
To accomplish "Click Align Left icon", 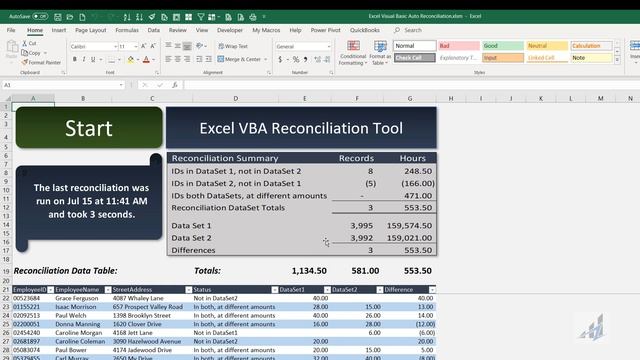I will (x=168, y=60).
